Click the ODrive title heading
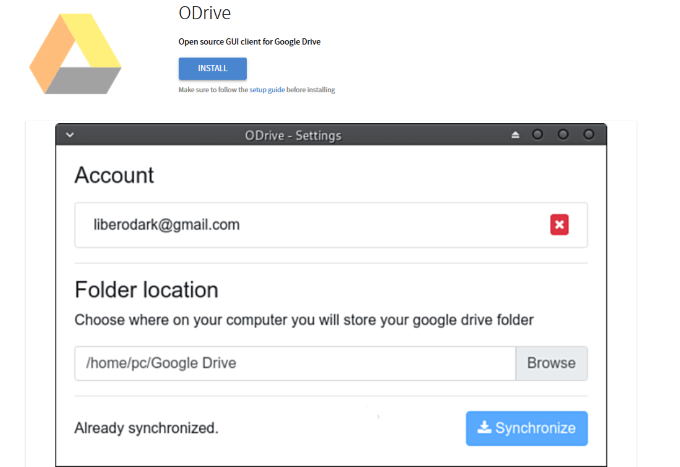The width and height of the screenshot is (680, 467). (205, 13)
